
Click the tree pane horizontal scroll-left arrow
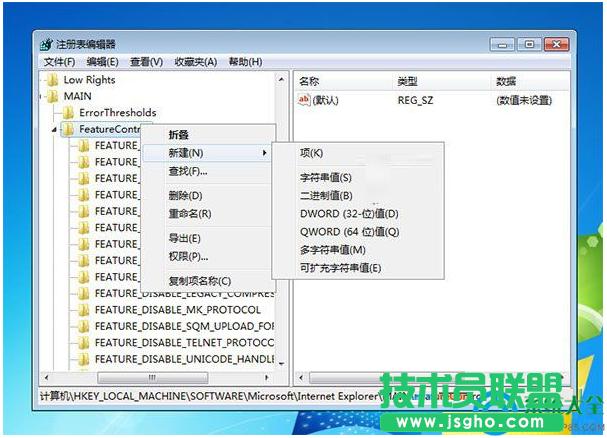tap(46, 378)
